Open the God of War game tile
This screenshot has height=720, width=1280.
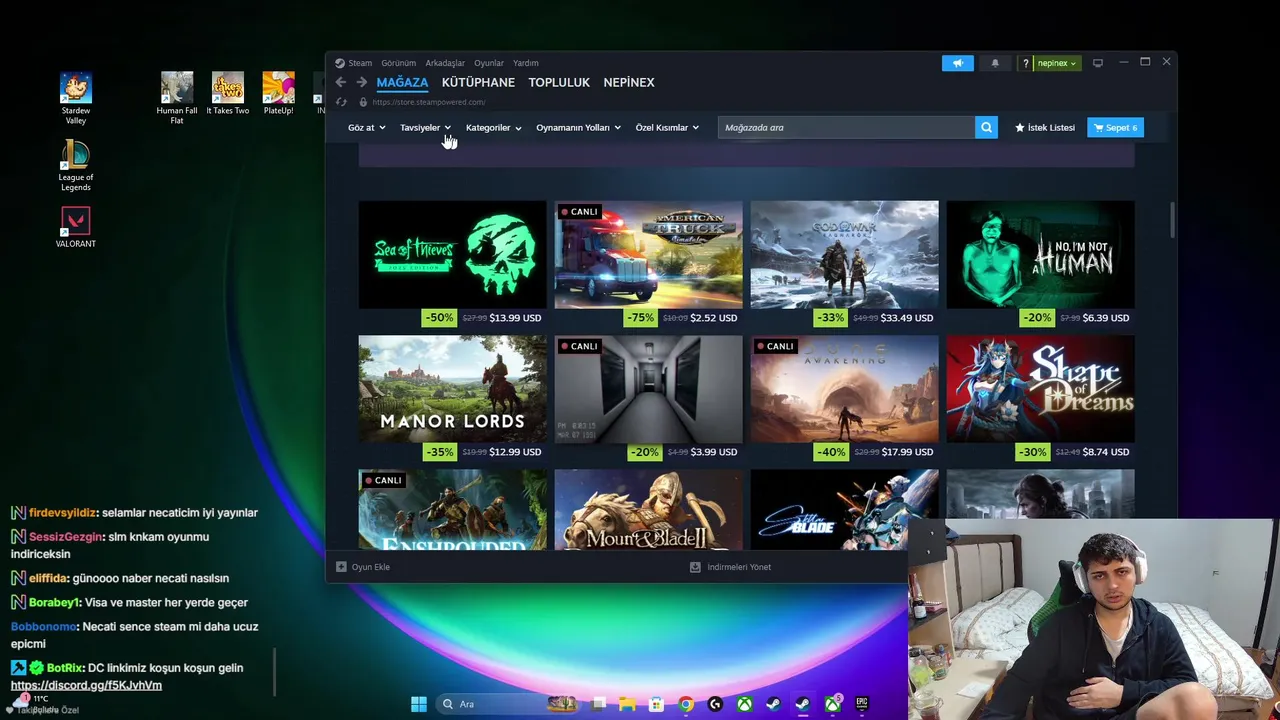[844, 254]
